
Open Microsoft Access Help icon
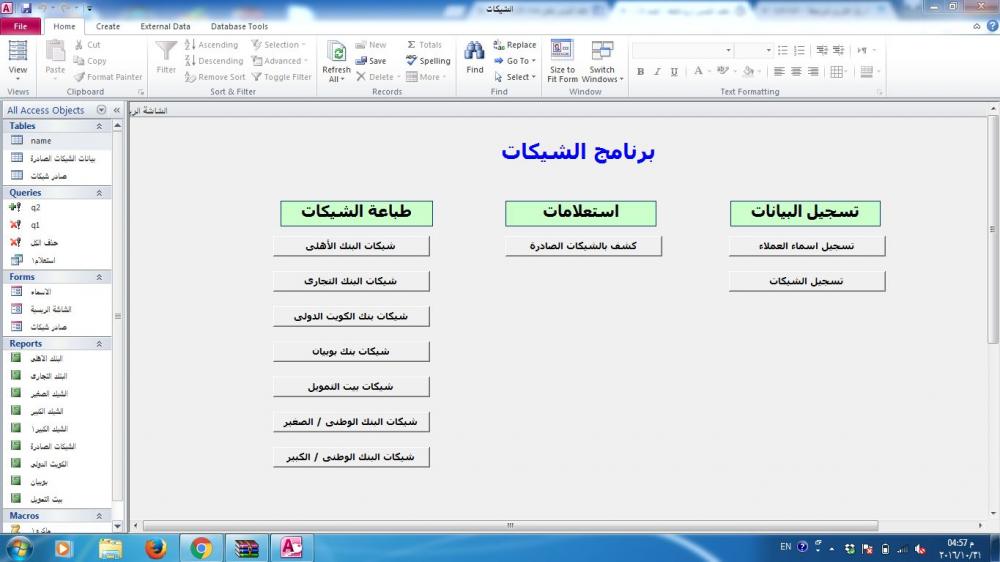[x=992, y=26]
